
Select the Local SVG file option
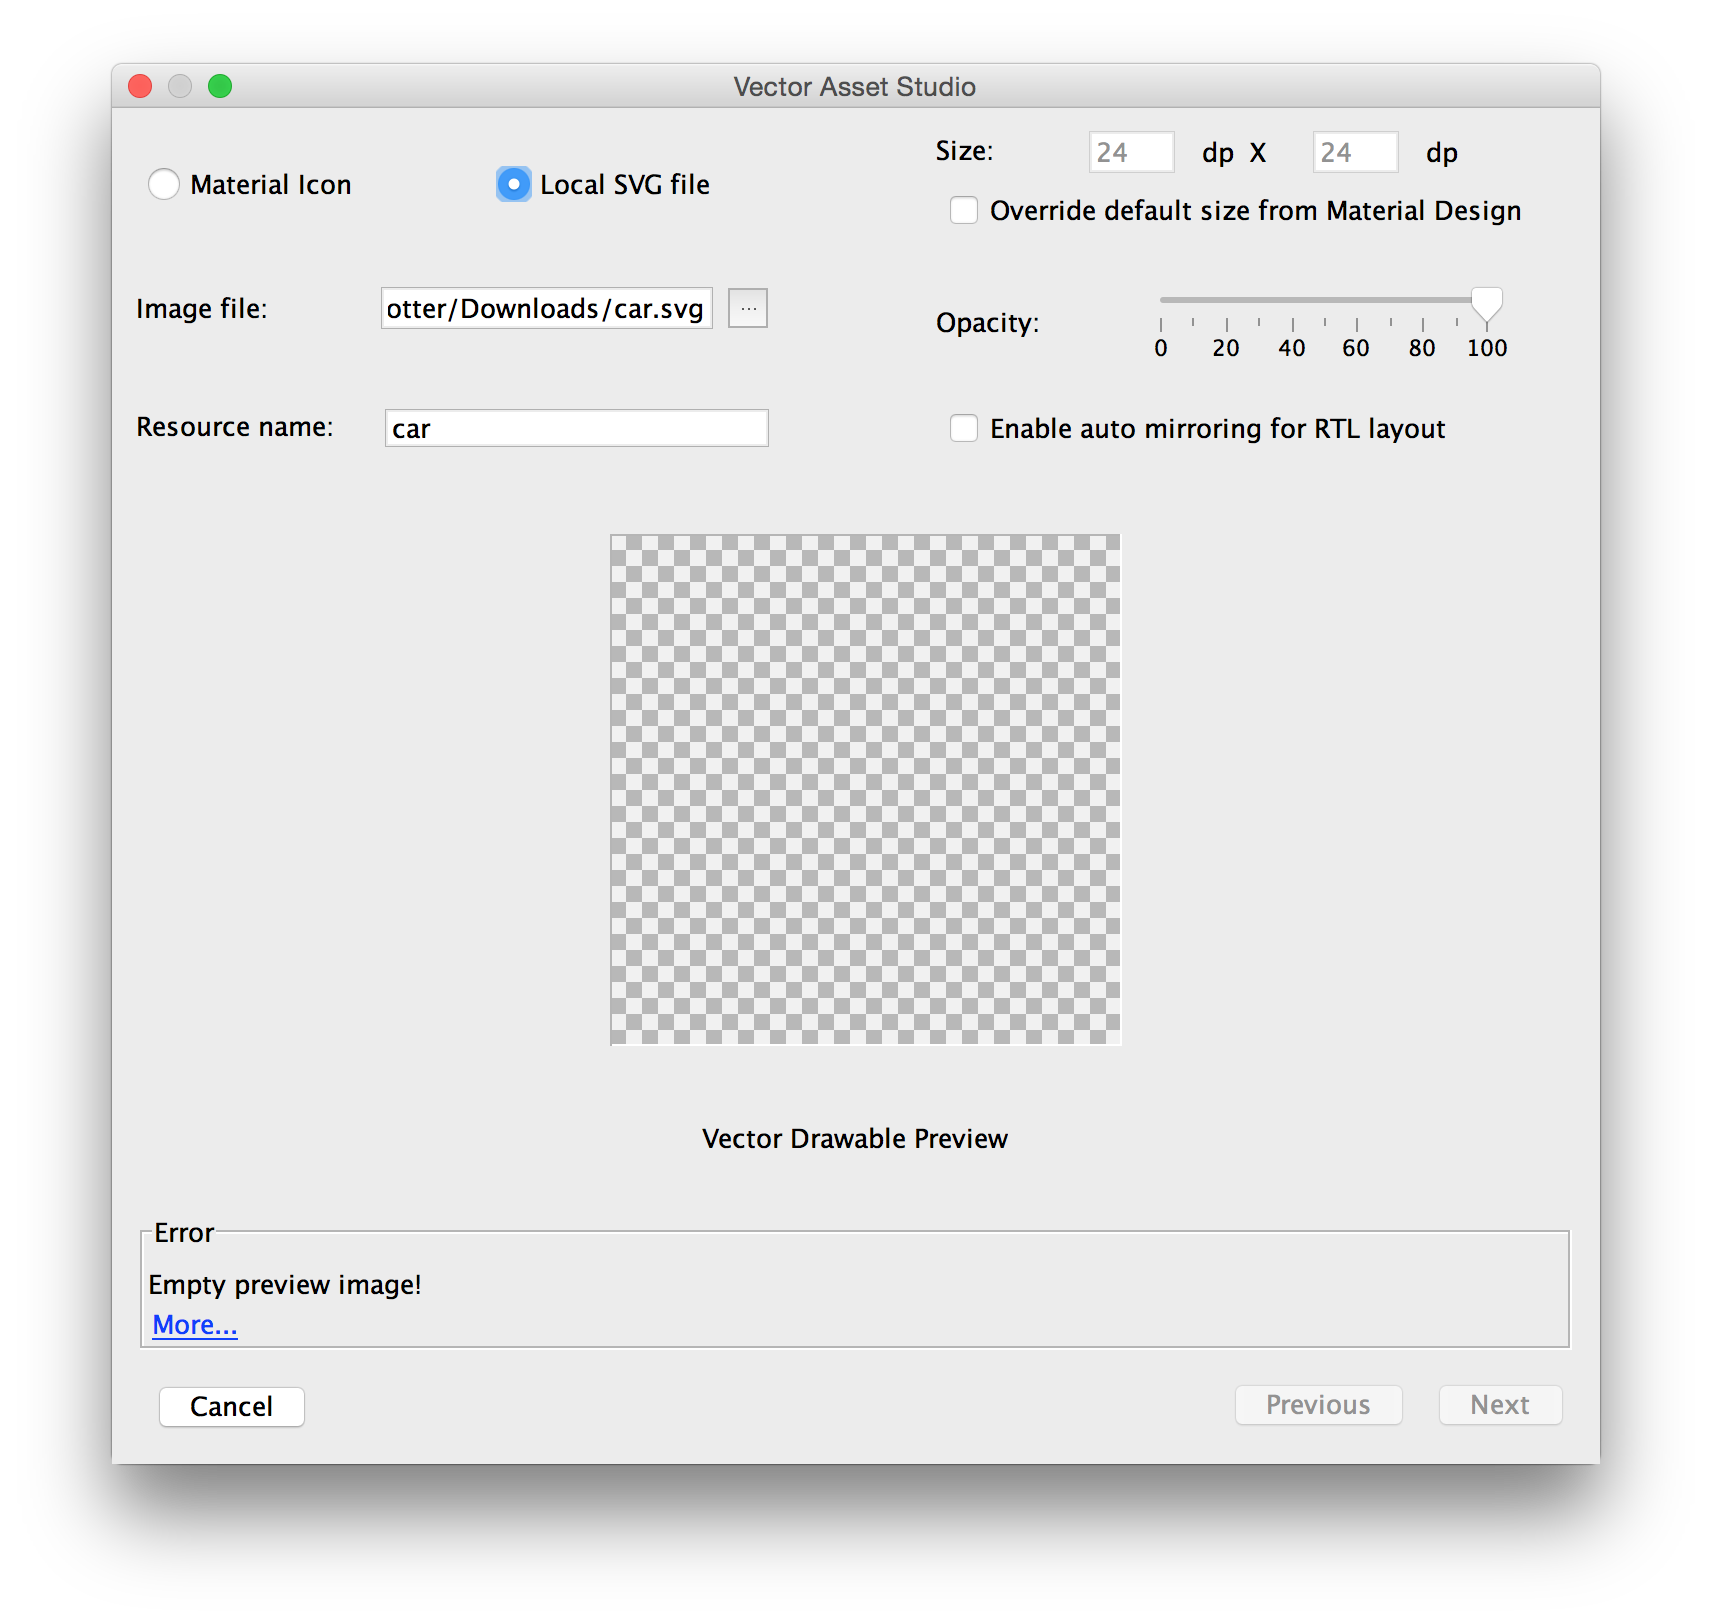point(513,185)
